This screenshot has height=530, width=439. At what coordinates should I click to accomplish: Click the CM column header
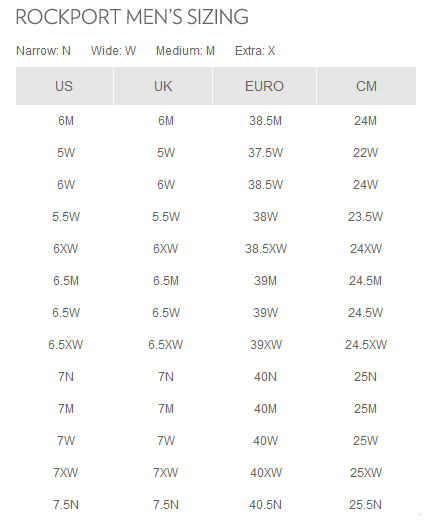pyautogui.click(x=366, y=86)
